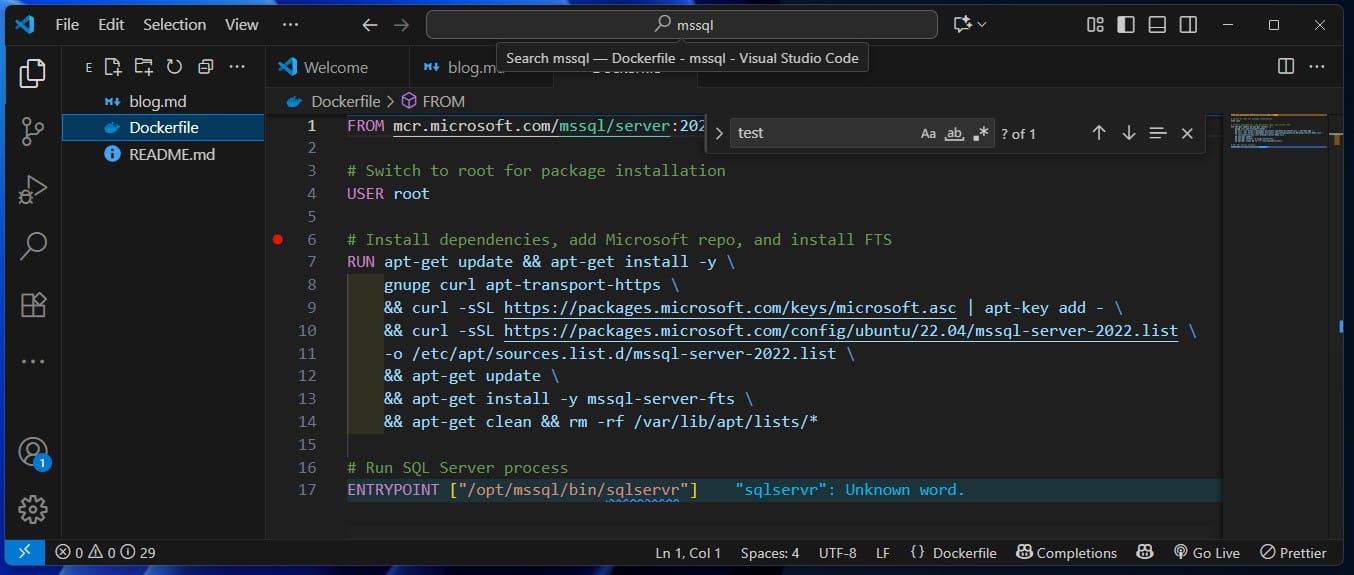The width and height of the screenshot is (1354, 575).
Task: Click into the find input containing test
Action: [823, 133]
